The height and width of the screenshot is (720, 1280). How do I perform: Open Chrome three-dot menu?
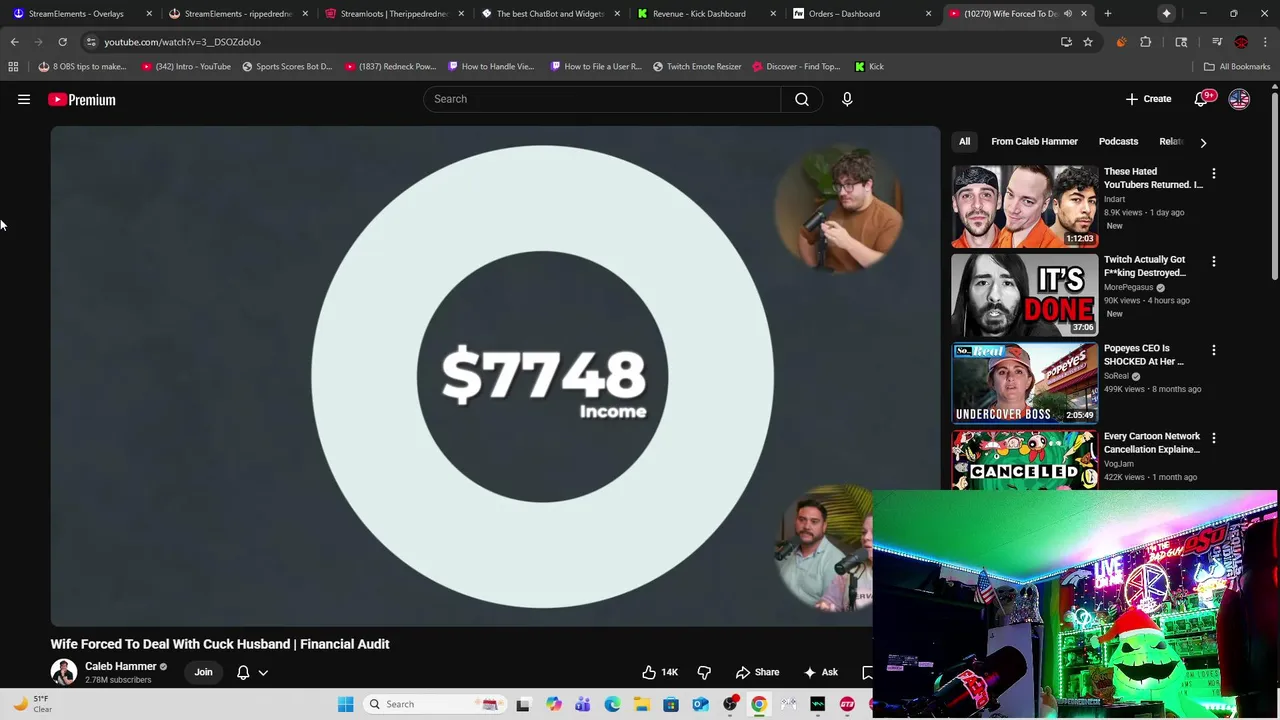pyautogui.click(x=1265, y=42)
